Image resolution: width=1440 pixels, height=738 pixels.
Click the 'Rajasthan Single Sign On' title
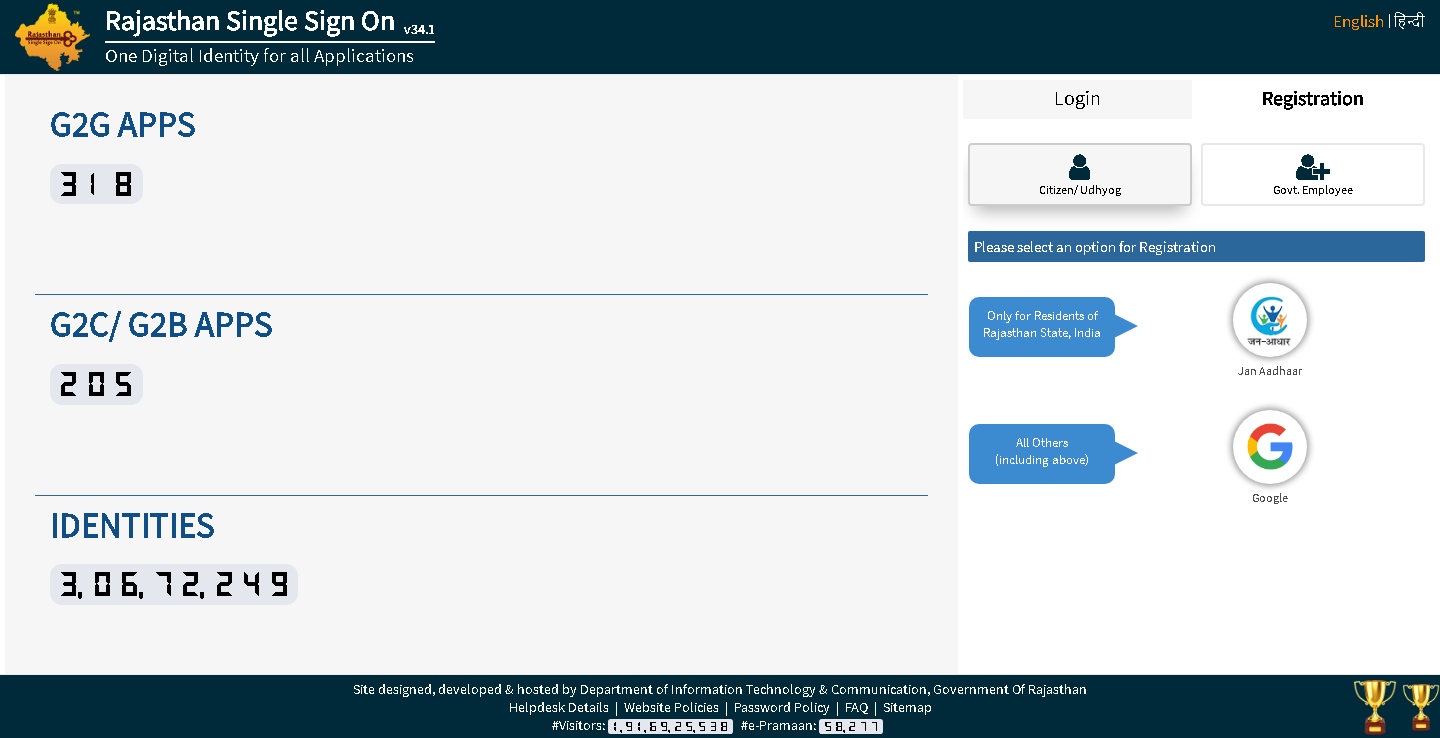[250, 21]
